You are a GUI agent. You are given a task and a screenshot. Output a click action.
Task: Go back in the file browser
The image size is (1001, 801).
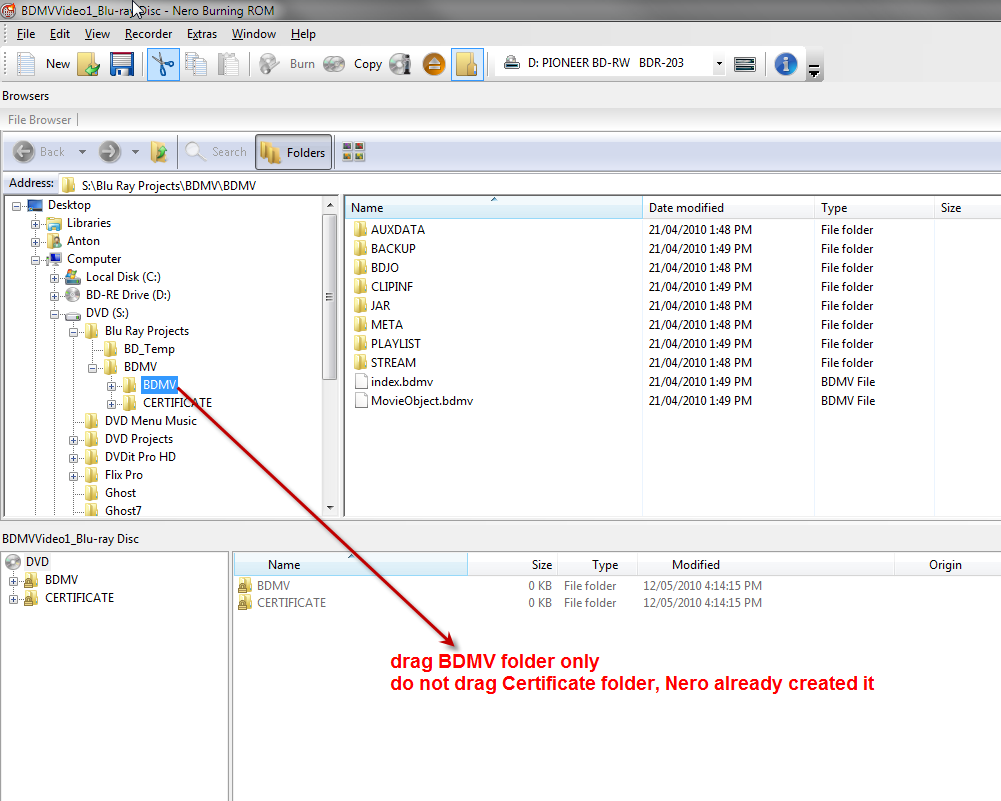click(38, 152)
